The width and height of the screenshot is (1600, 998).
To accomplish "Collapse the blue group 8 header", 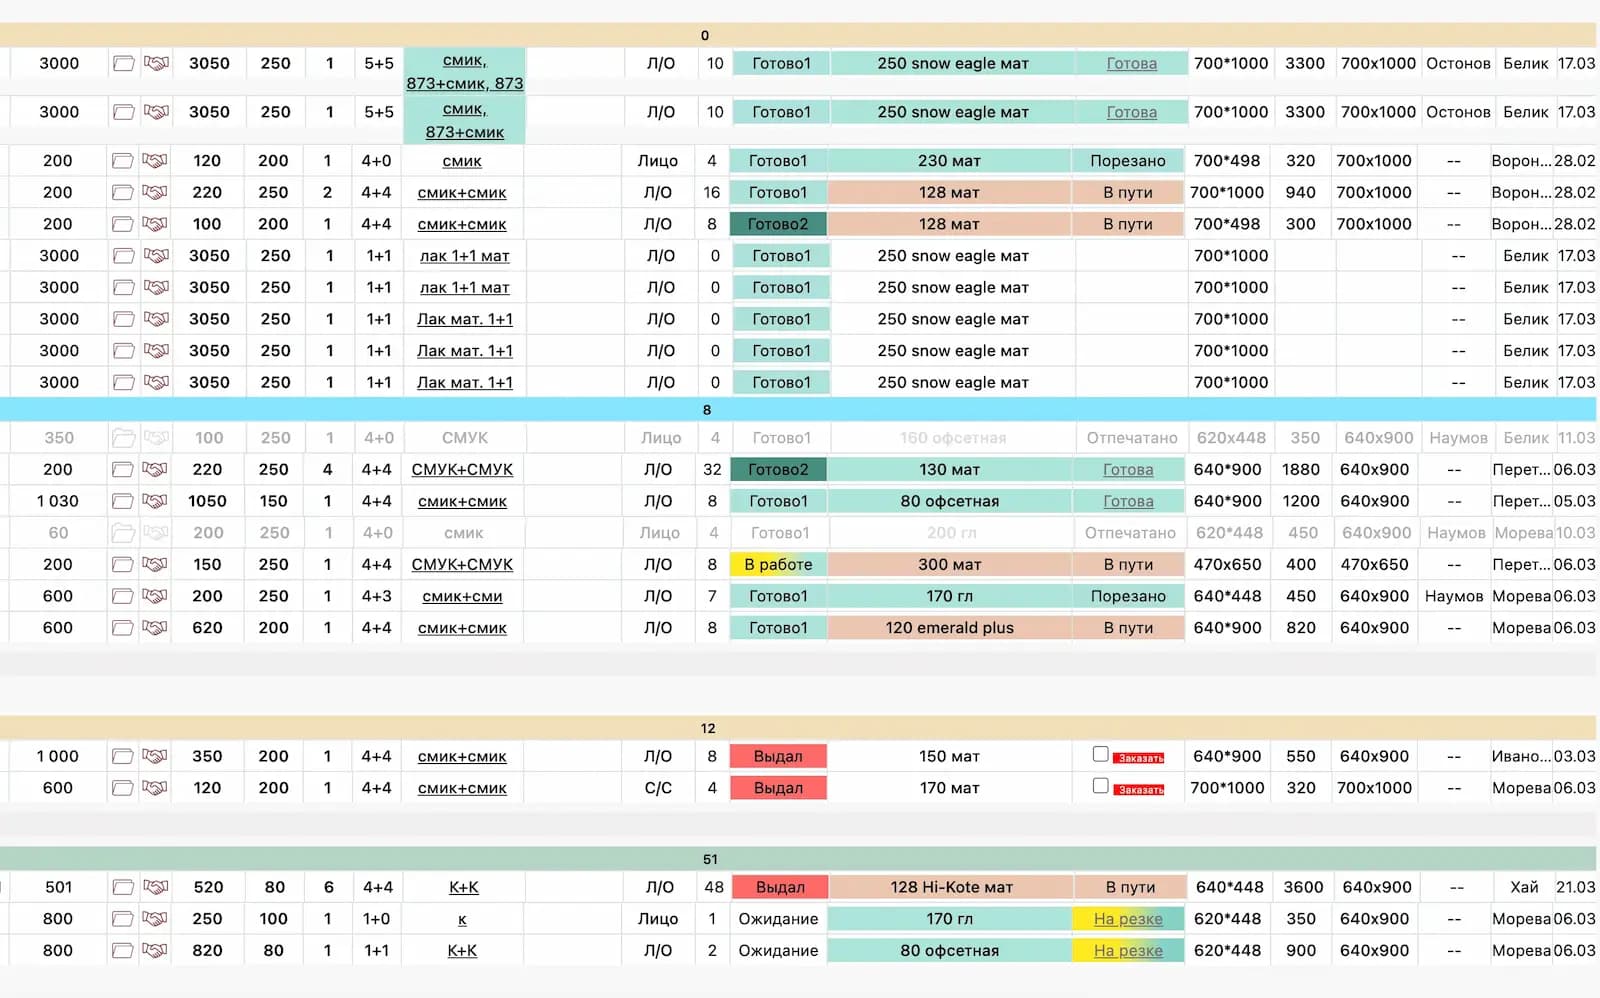I will [x=706, y=410].
